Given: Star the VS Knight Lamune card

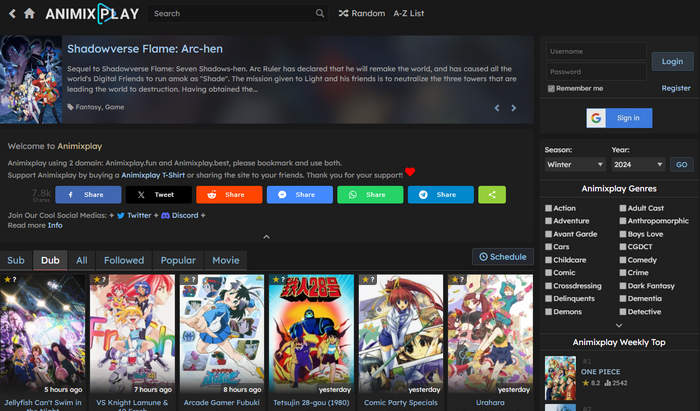Looking at the screenshot, I should tap(99, 279).
